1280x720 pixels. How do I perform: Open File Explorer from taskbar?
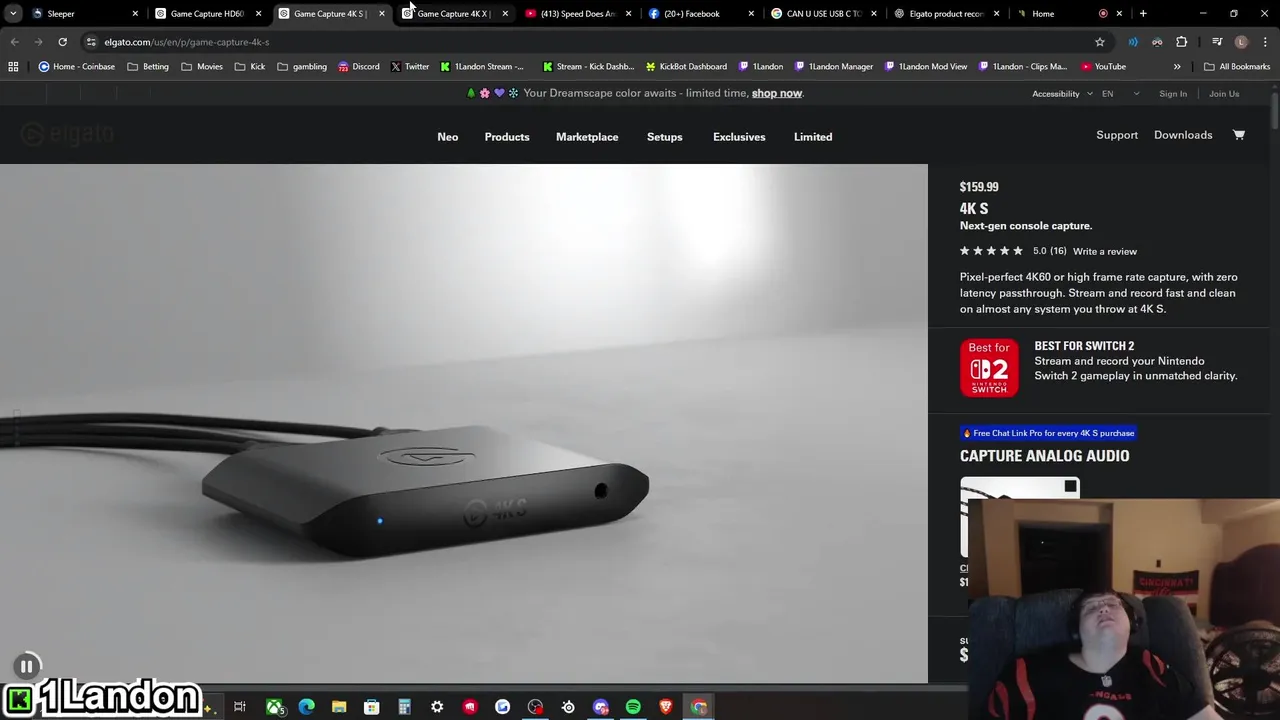[339, 707]
